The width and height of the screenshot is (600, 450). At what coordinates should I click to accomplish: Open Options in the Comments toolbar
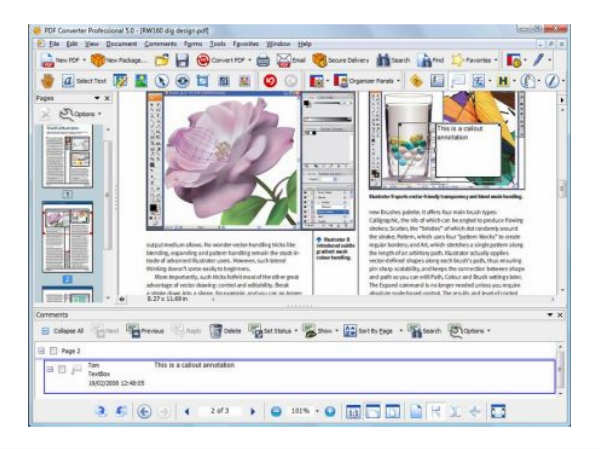(466, 331)
